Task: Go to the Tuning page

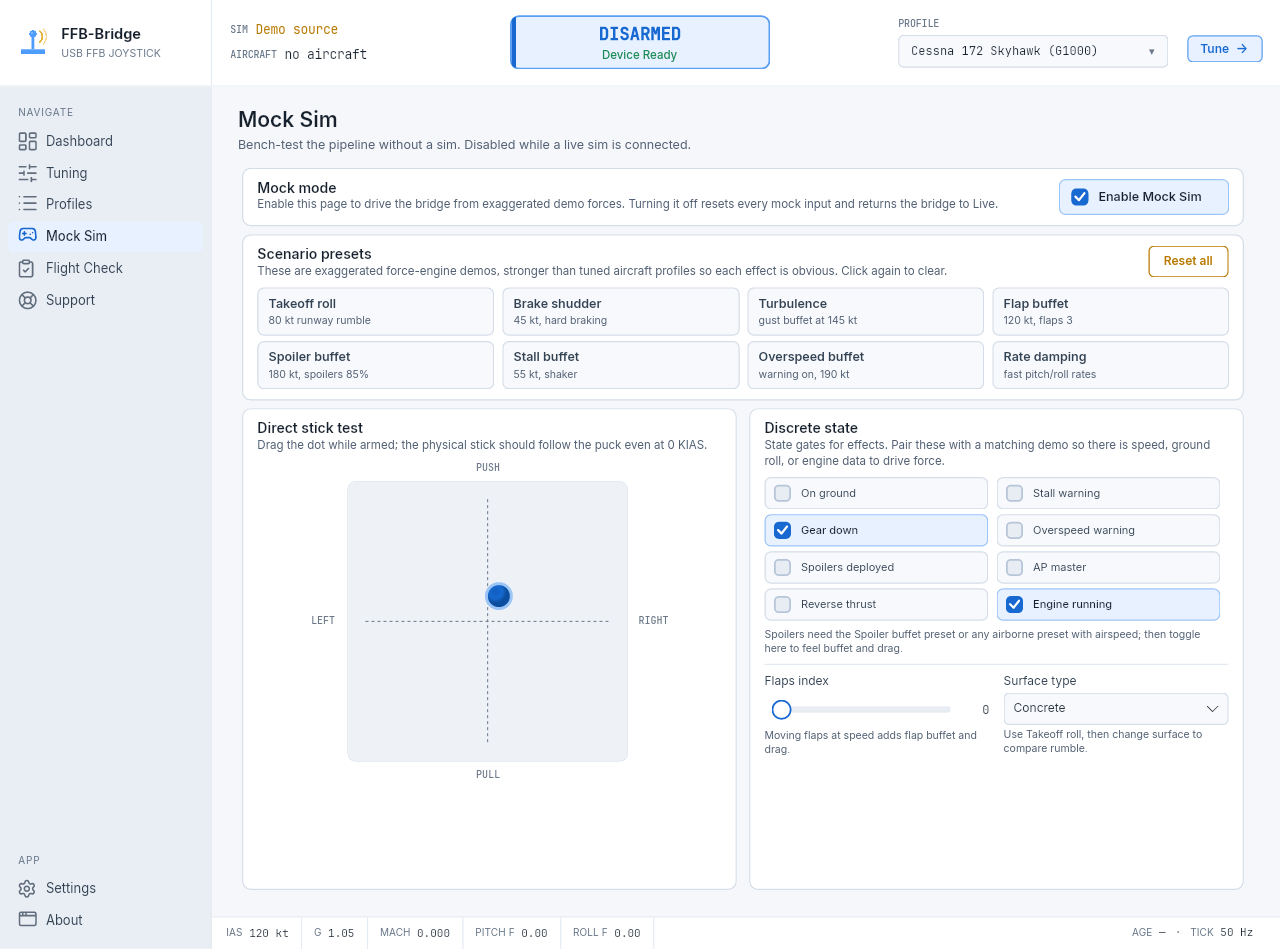Action: pyautogui.click(x=105, y=173)
